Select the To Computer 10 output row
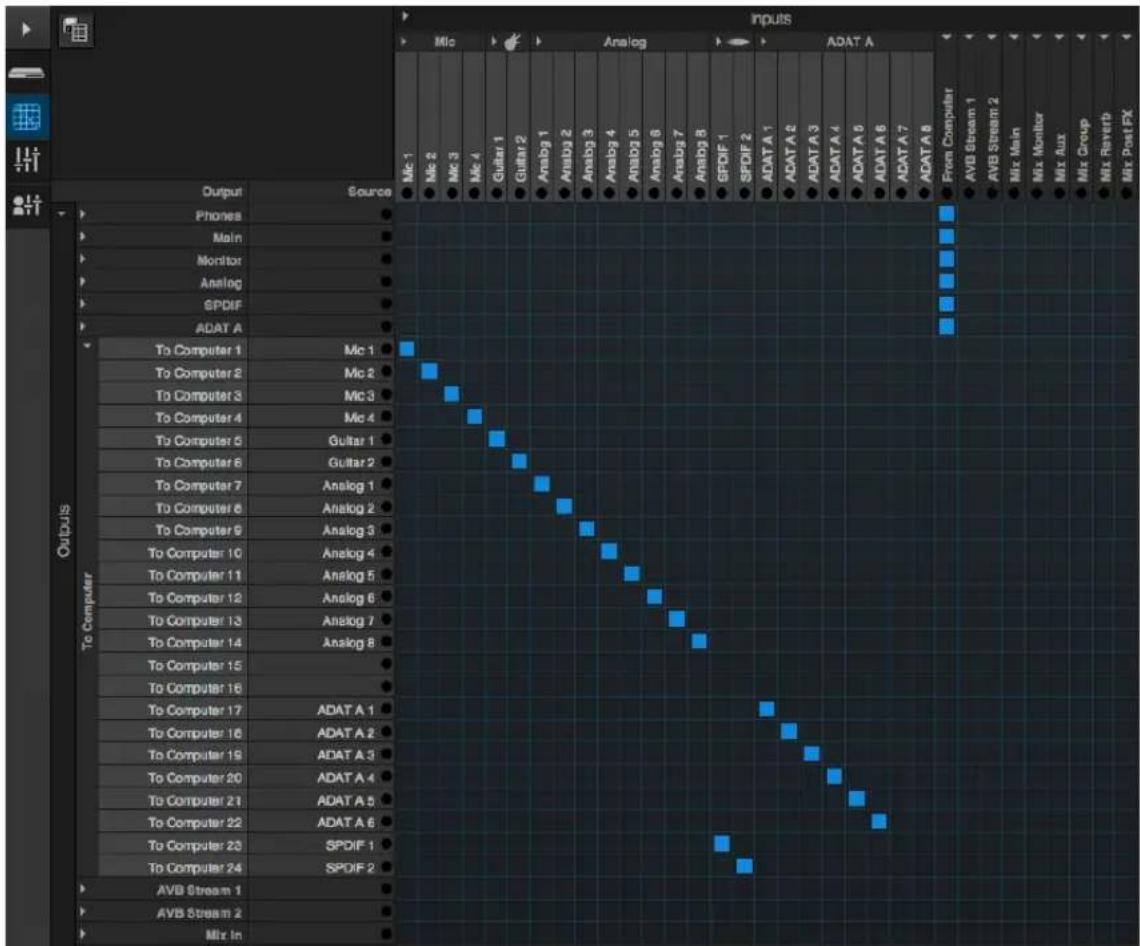The height and width of the screenshot is (946, 1140). tap(171, 553)
